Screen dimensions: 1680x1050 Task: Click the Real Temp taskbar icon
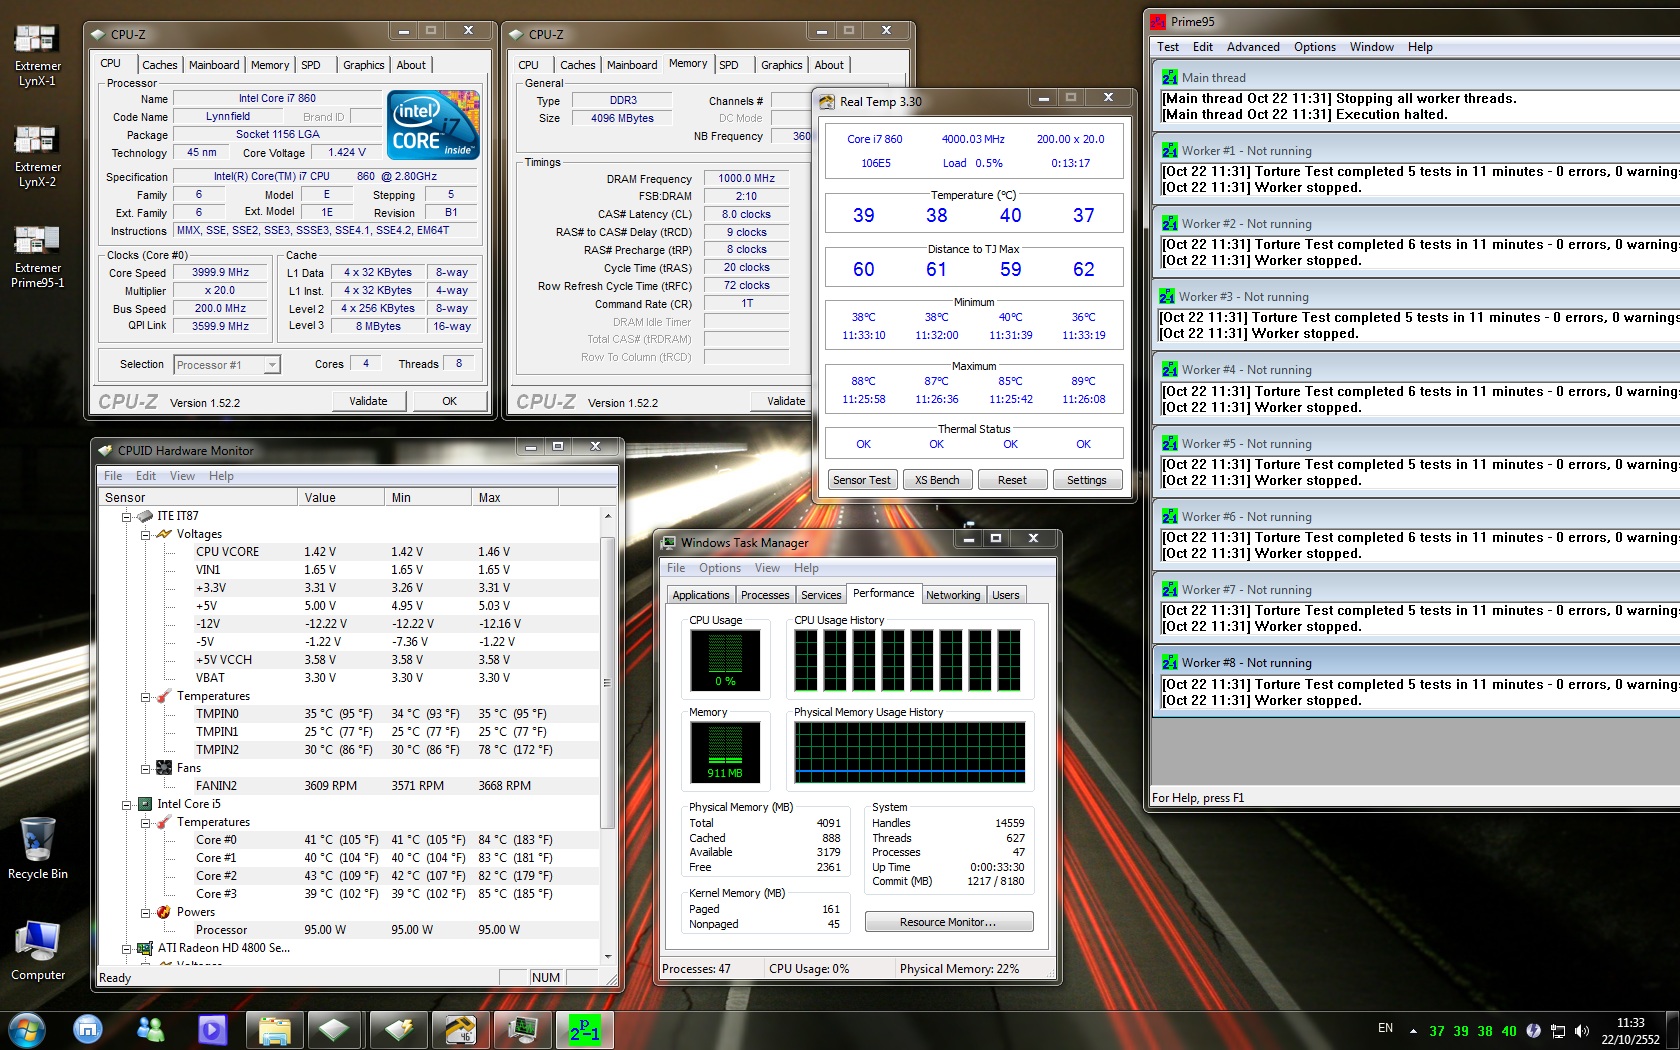click(460, 1029)
